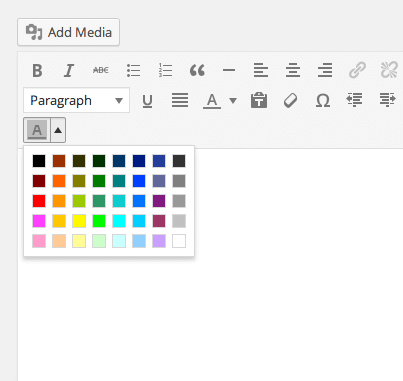Image resolution: width=403 pixels, height=381 pixels.
Task: Choose the lime green-yellow swatch
Action: [79, 201]
